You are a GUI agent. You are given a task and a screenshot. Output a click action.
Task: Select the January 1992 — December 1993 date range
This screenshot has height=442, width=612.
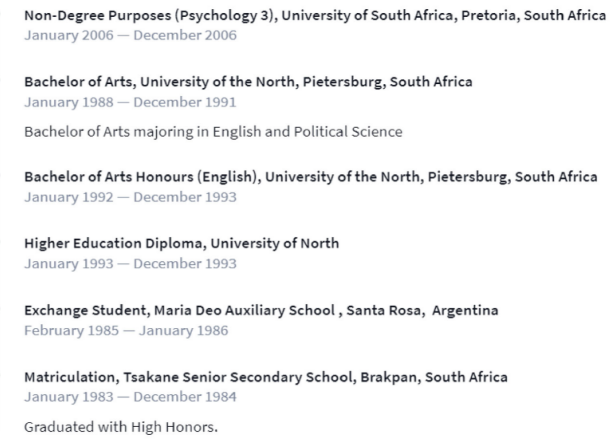pos(130,197)
